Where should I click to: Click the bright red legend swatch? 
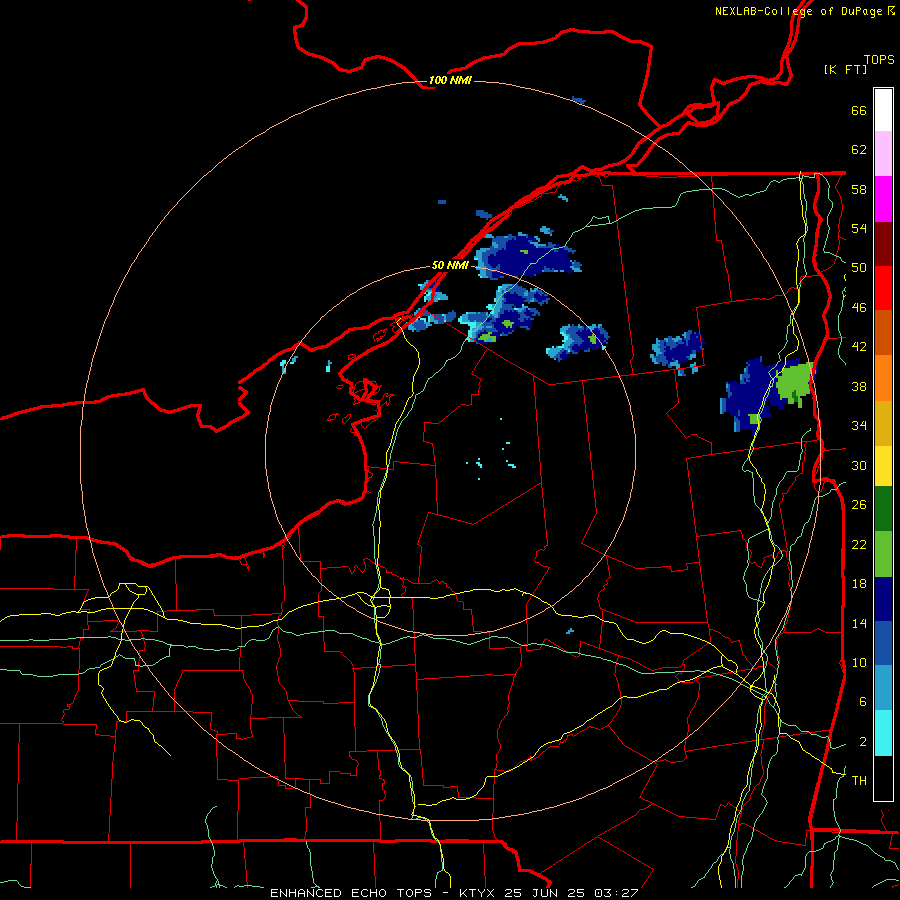click(x=883, y=288)
